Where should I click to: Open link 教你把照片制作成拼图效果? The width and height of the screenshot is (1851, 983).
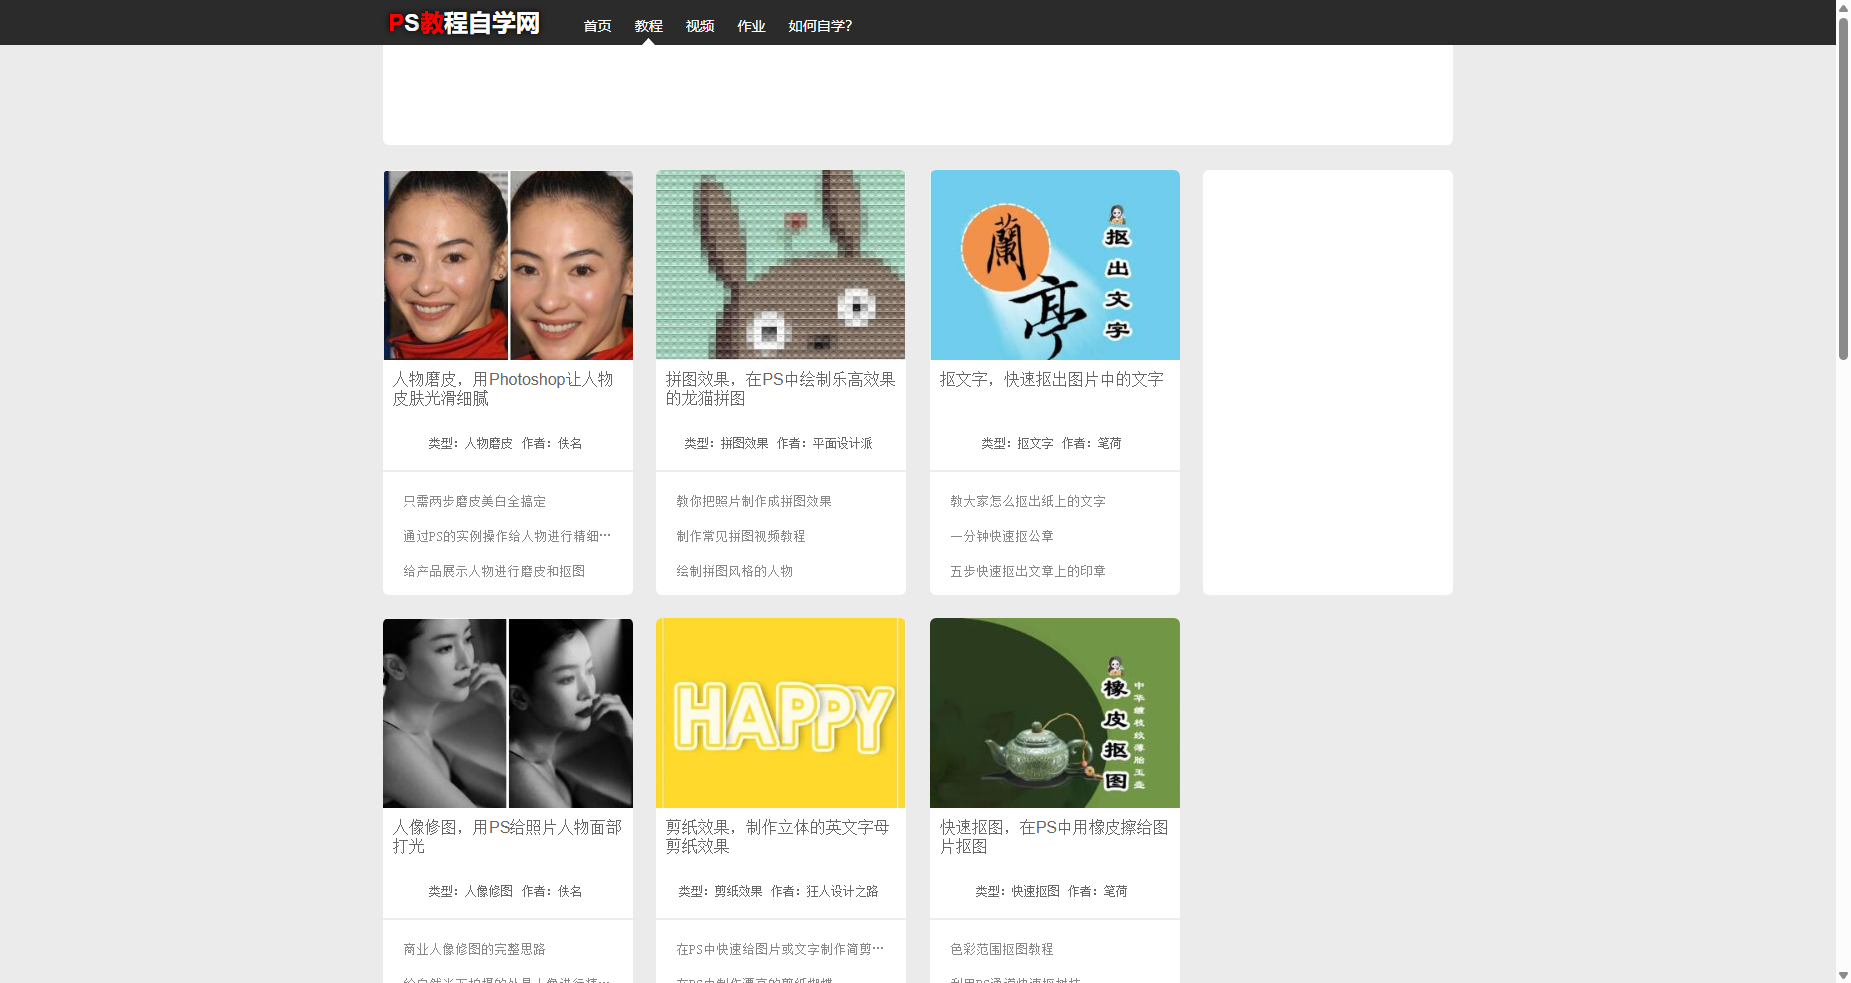[x=754, y=501]
